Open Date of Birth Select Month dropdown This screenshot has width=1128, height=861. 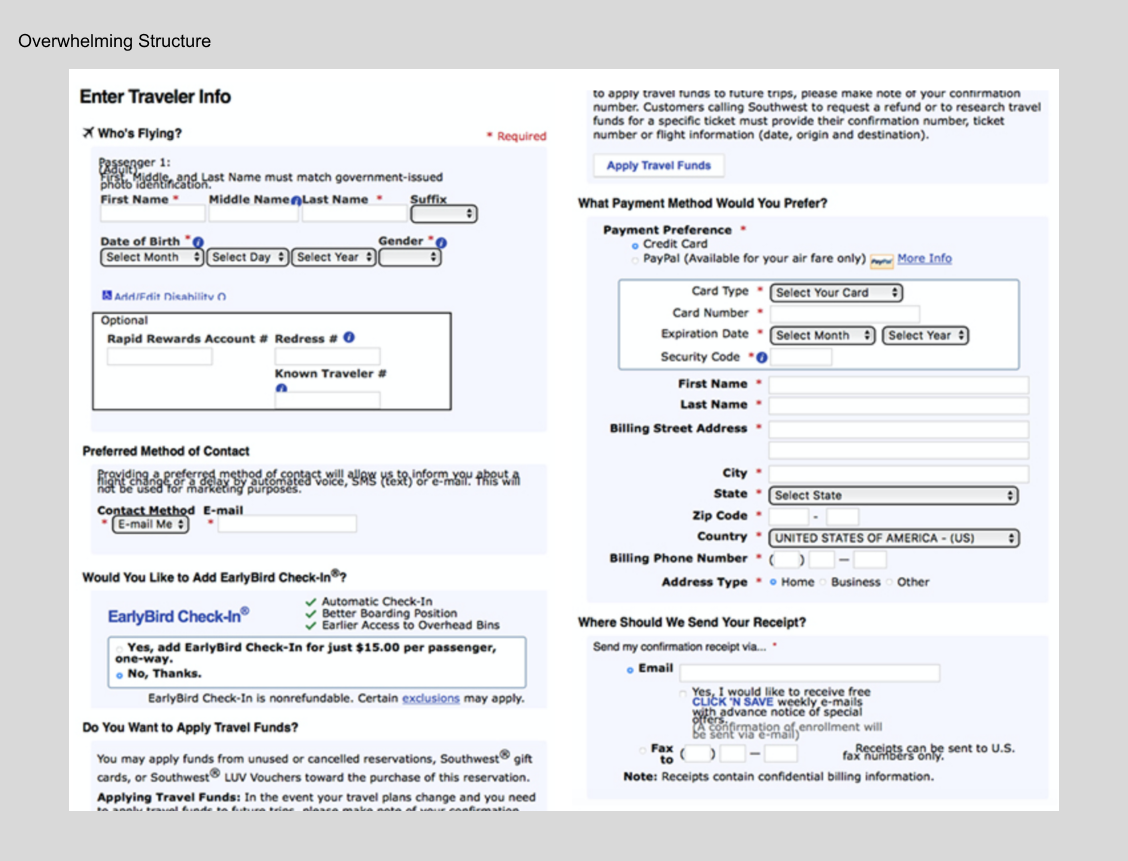(x=152, y=257)
